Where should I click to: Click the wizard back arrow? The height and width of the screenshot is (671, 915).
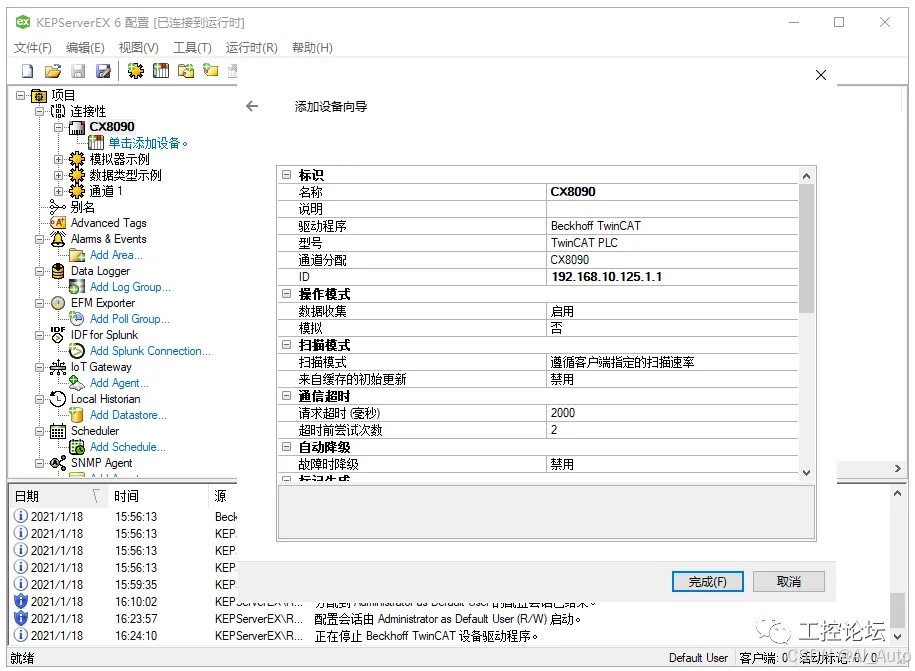tap(252, 106)
